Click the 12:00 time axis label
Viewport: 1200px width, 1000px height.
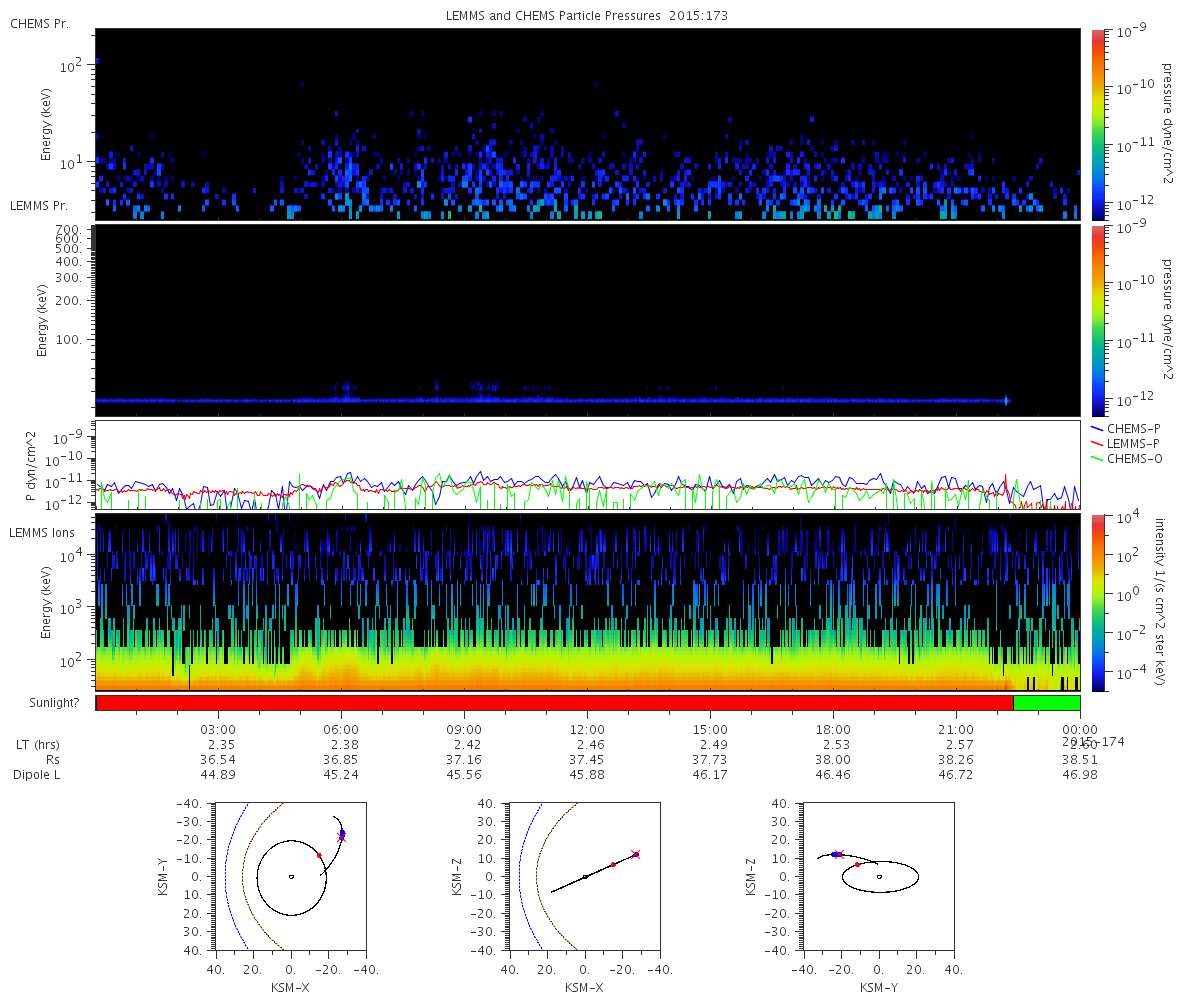[587, 730]
